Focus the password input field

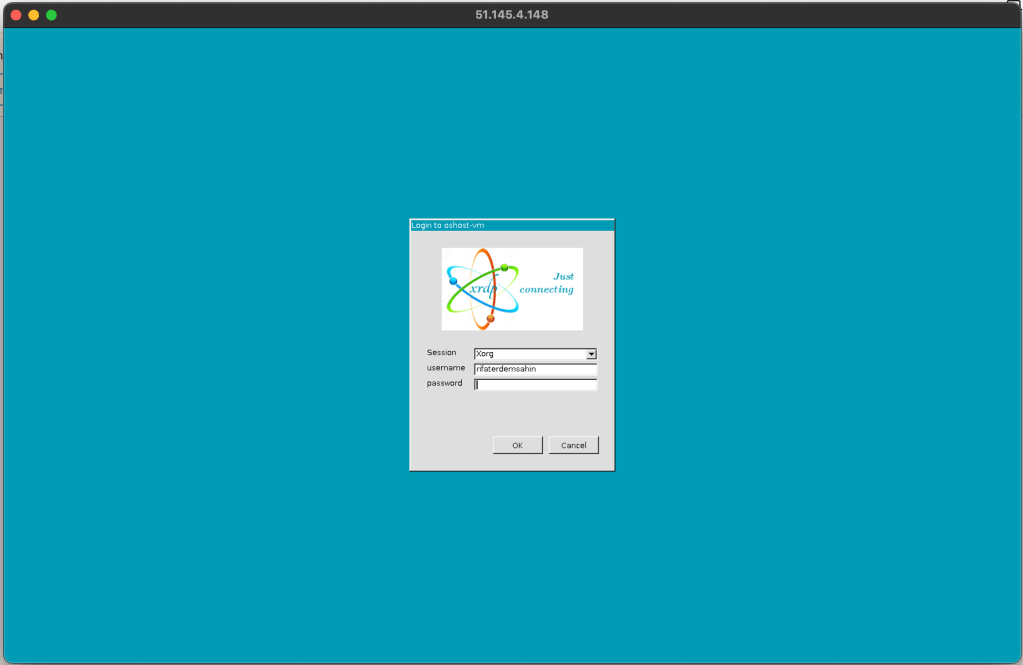pyautogui.click(x=535, y=384)
